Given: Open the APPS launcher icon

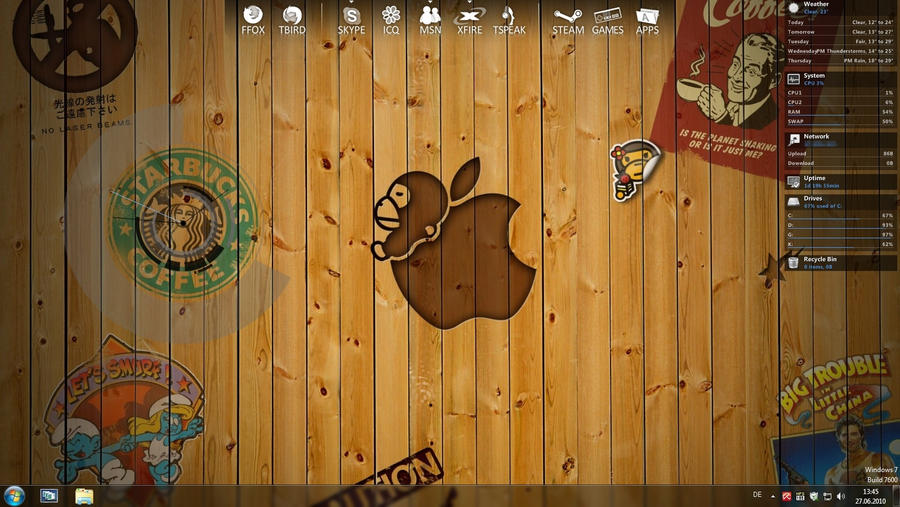Looking at the screenshot, I should (647, 20).
